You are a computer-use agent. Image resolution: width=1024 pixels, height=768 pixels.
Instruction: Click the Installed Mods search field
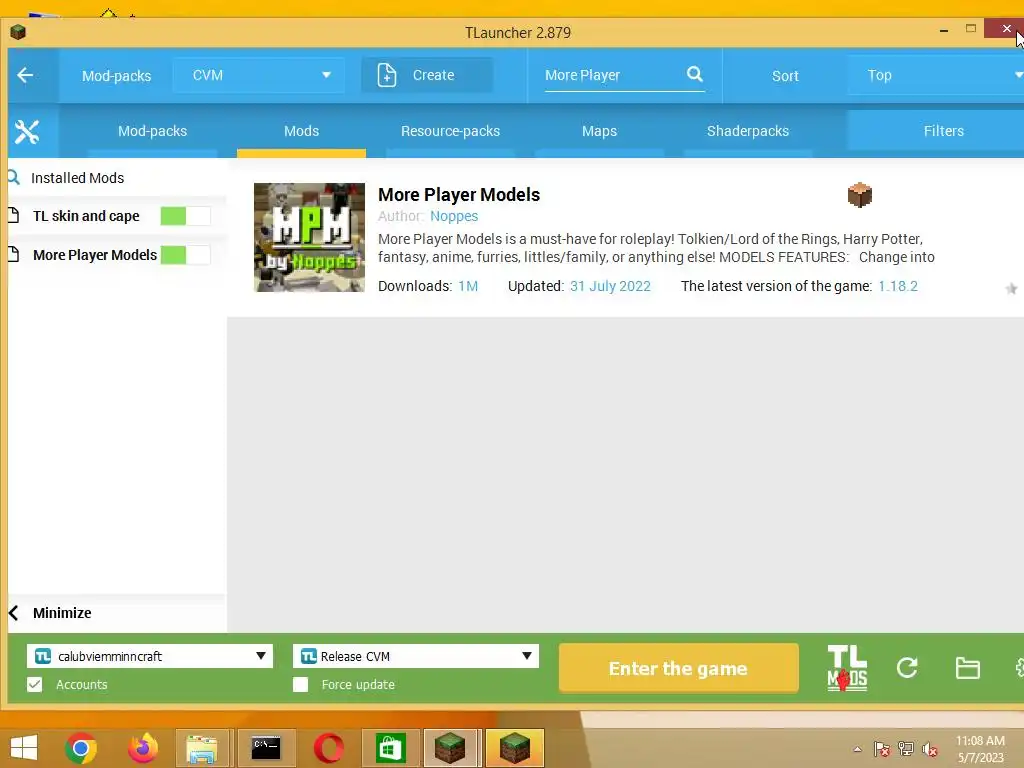pyautogui.click(x=118, y=178)
